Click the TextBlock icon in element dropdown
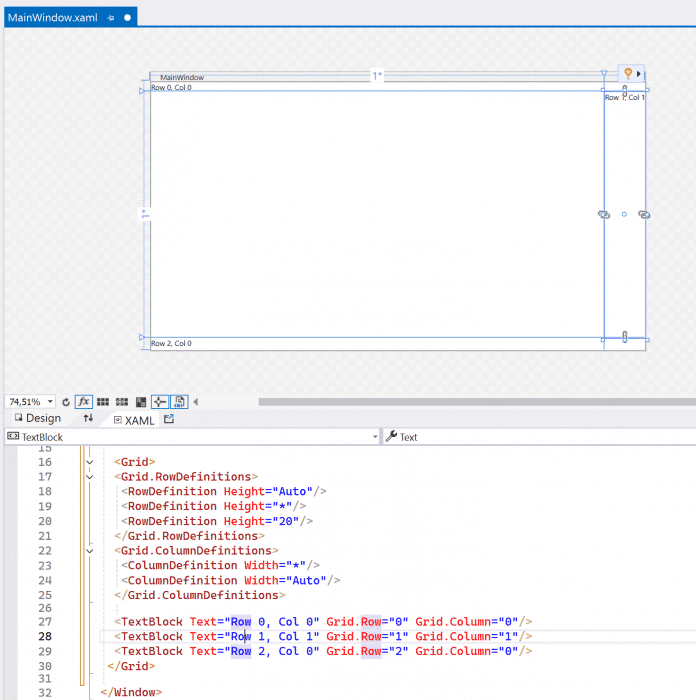This screenshot has width=696, height=700. click(13, 436)
